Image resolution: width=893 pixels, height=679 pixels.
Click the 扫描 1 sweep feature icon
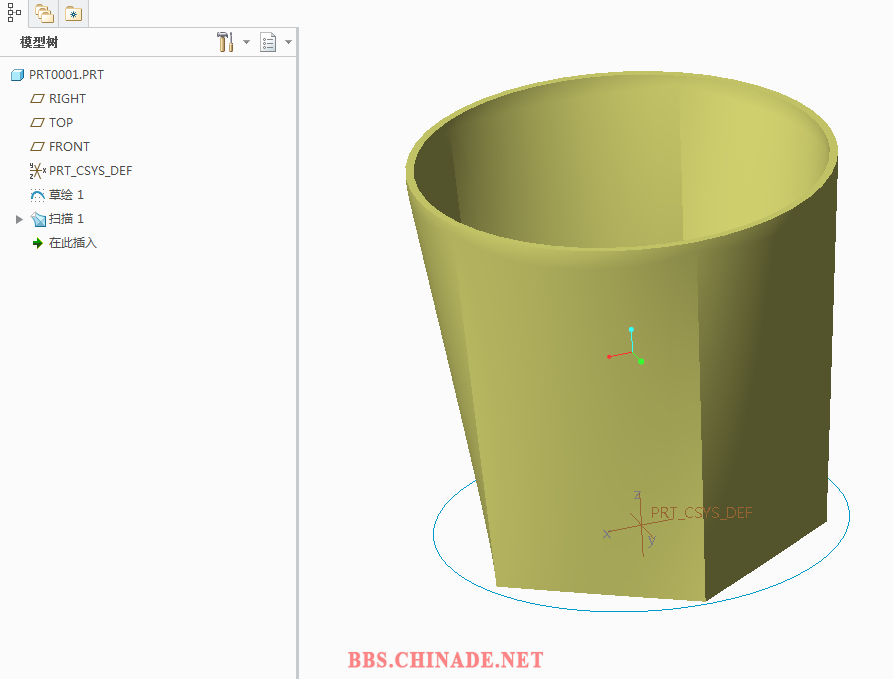click(39, 219)
